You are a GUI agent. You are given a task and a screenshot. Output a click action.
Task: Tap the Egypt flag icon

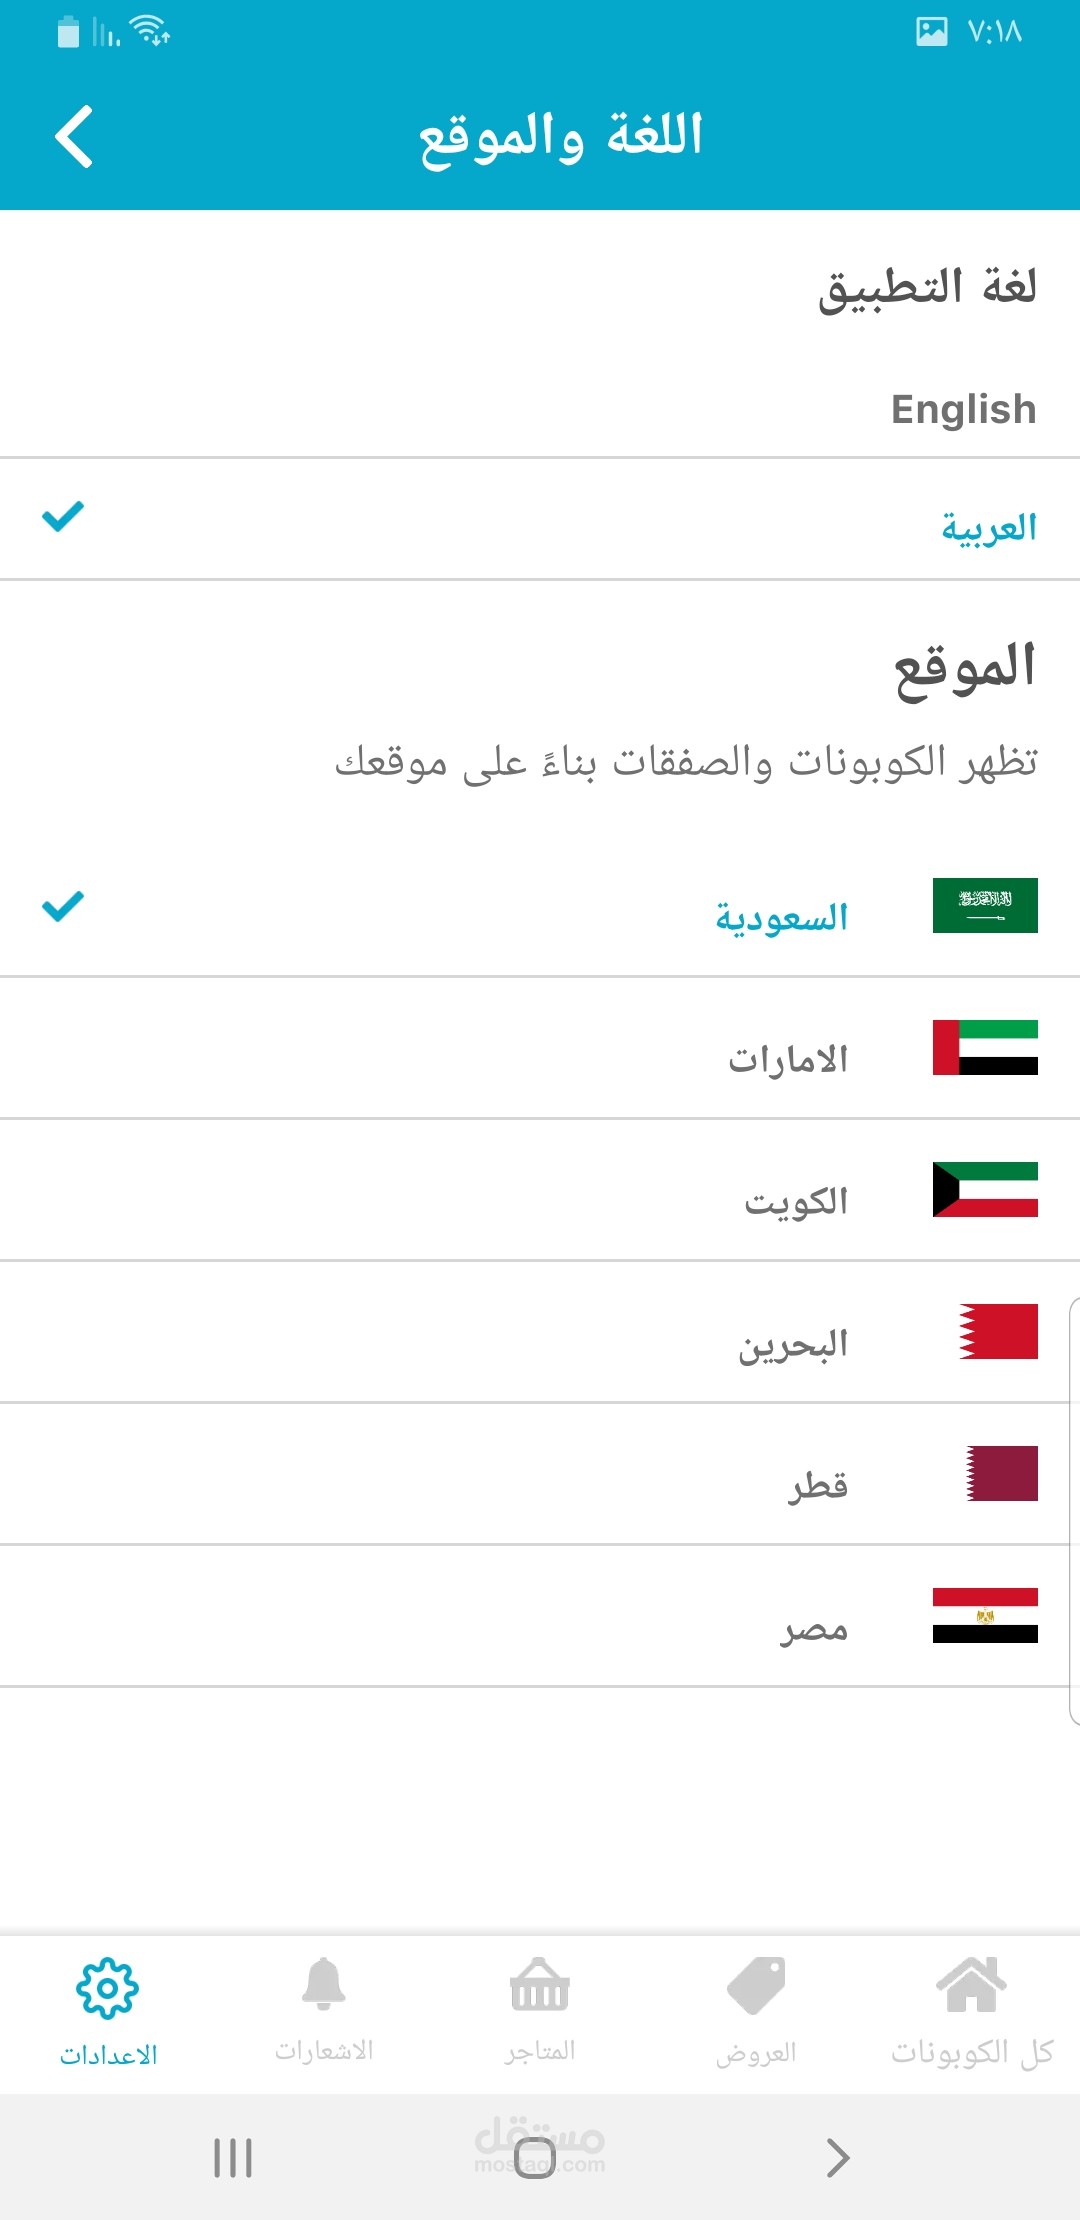point(985,1615)
